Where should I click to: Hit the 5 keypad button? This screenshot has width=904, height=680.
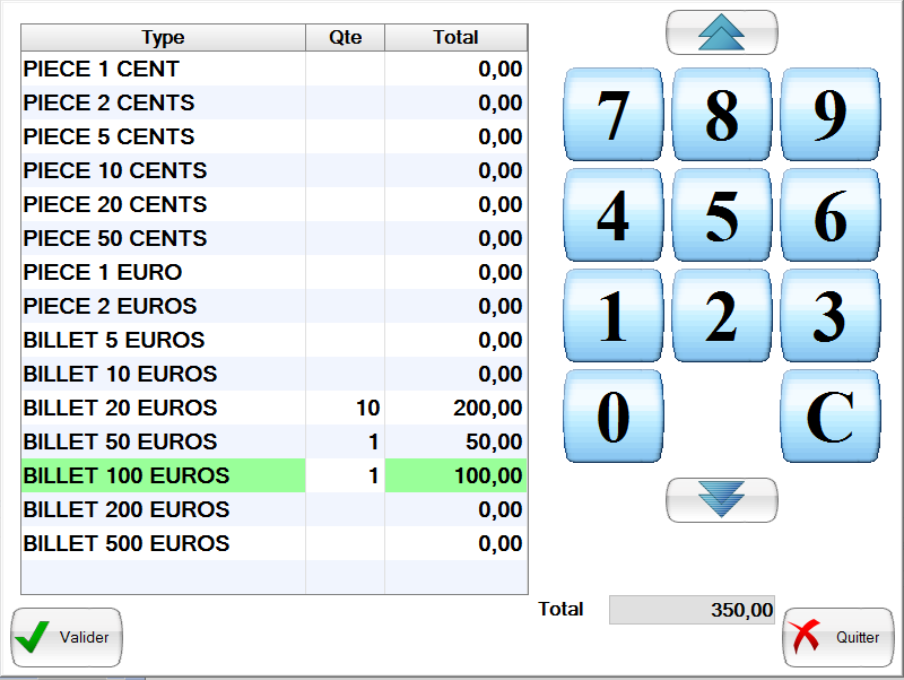coord(721,215)
